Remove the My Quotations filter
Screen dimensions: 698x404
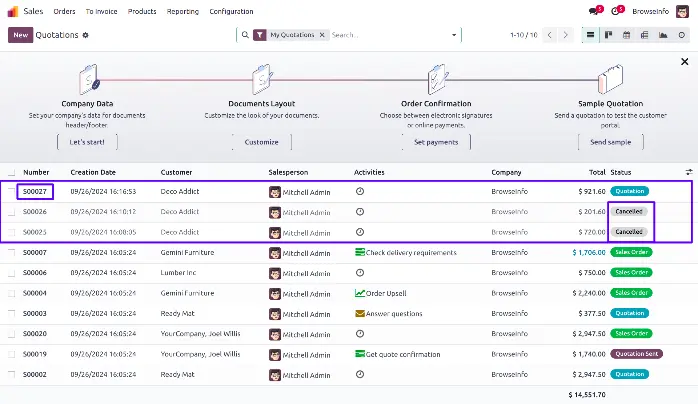pyautogui.click(x=323, y=35)
